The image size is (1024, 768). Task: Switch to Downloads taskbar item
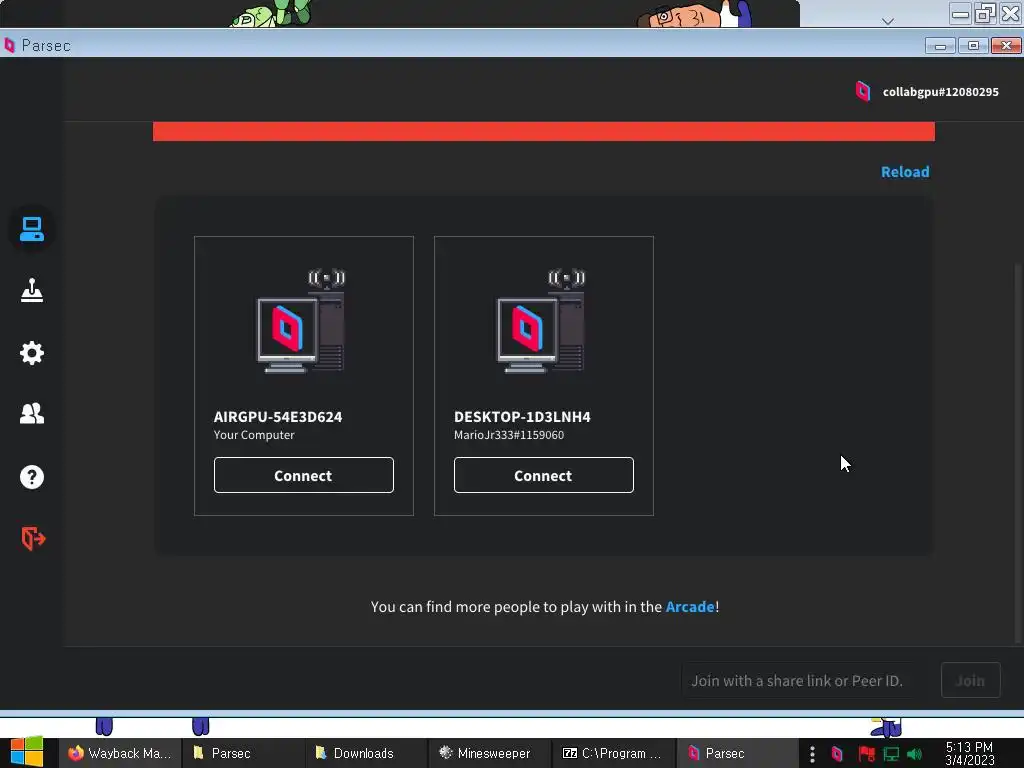pos(366,753)
